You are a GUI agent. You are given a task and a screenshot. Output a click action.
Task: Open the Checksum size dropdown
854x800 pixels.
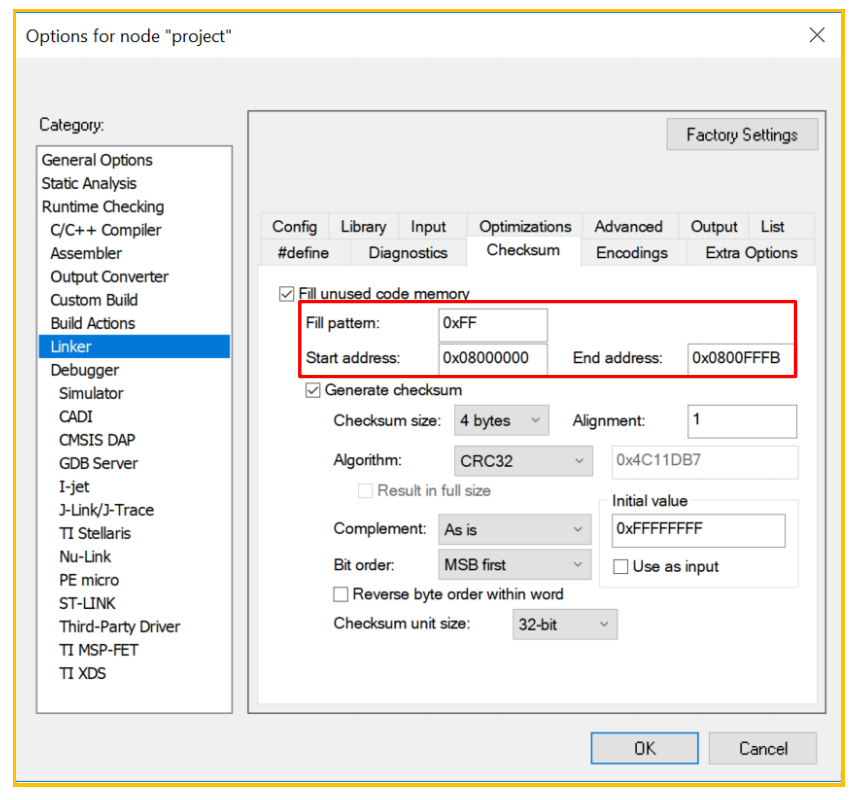tap(502, 420)
